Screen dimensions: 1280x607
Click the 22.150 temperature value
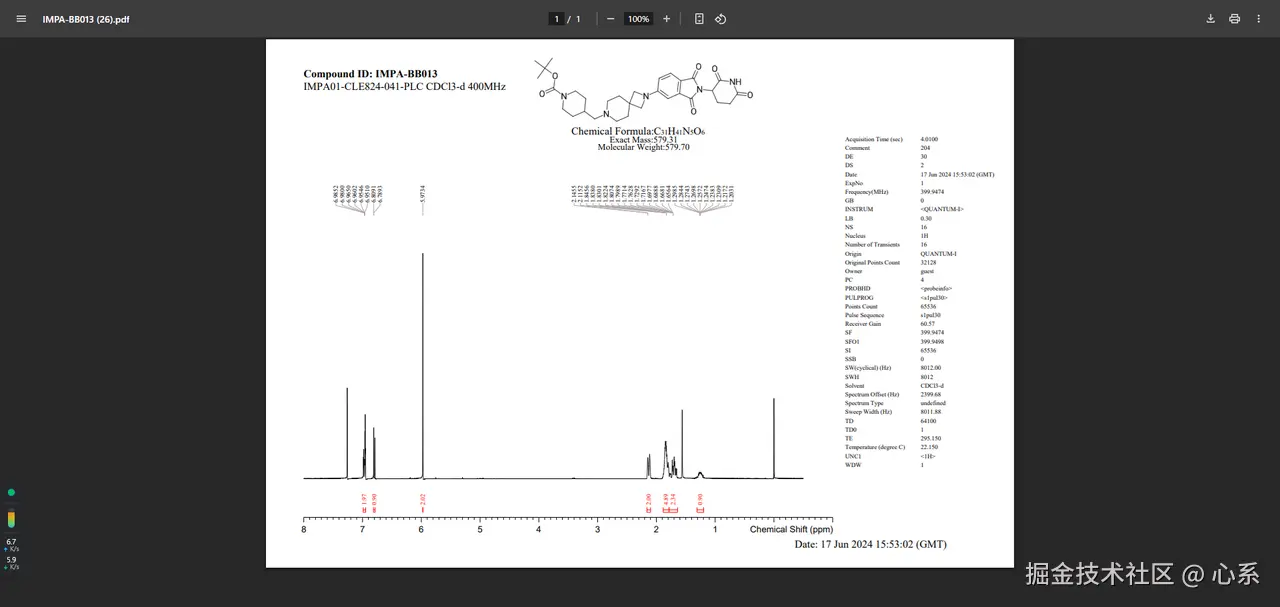(x=928, y=447)
